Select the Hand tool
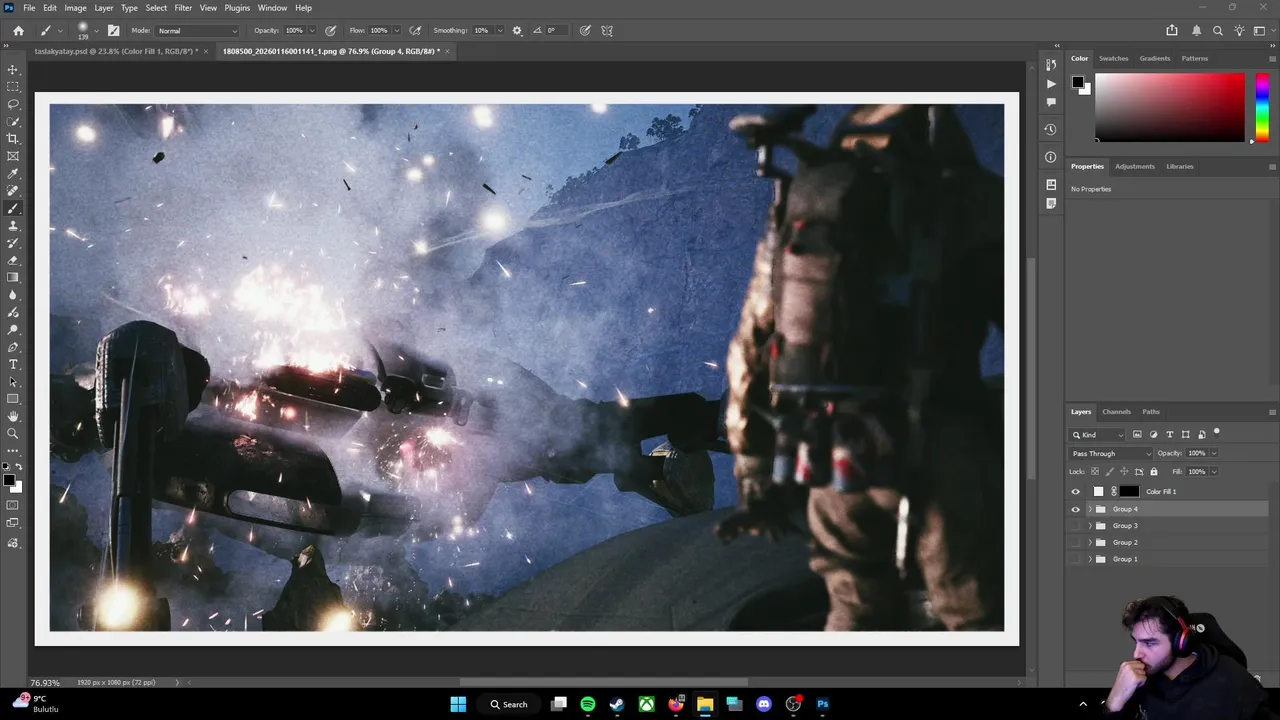This screenshot has height=720, width=1280. [x=13, y=416]
